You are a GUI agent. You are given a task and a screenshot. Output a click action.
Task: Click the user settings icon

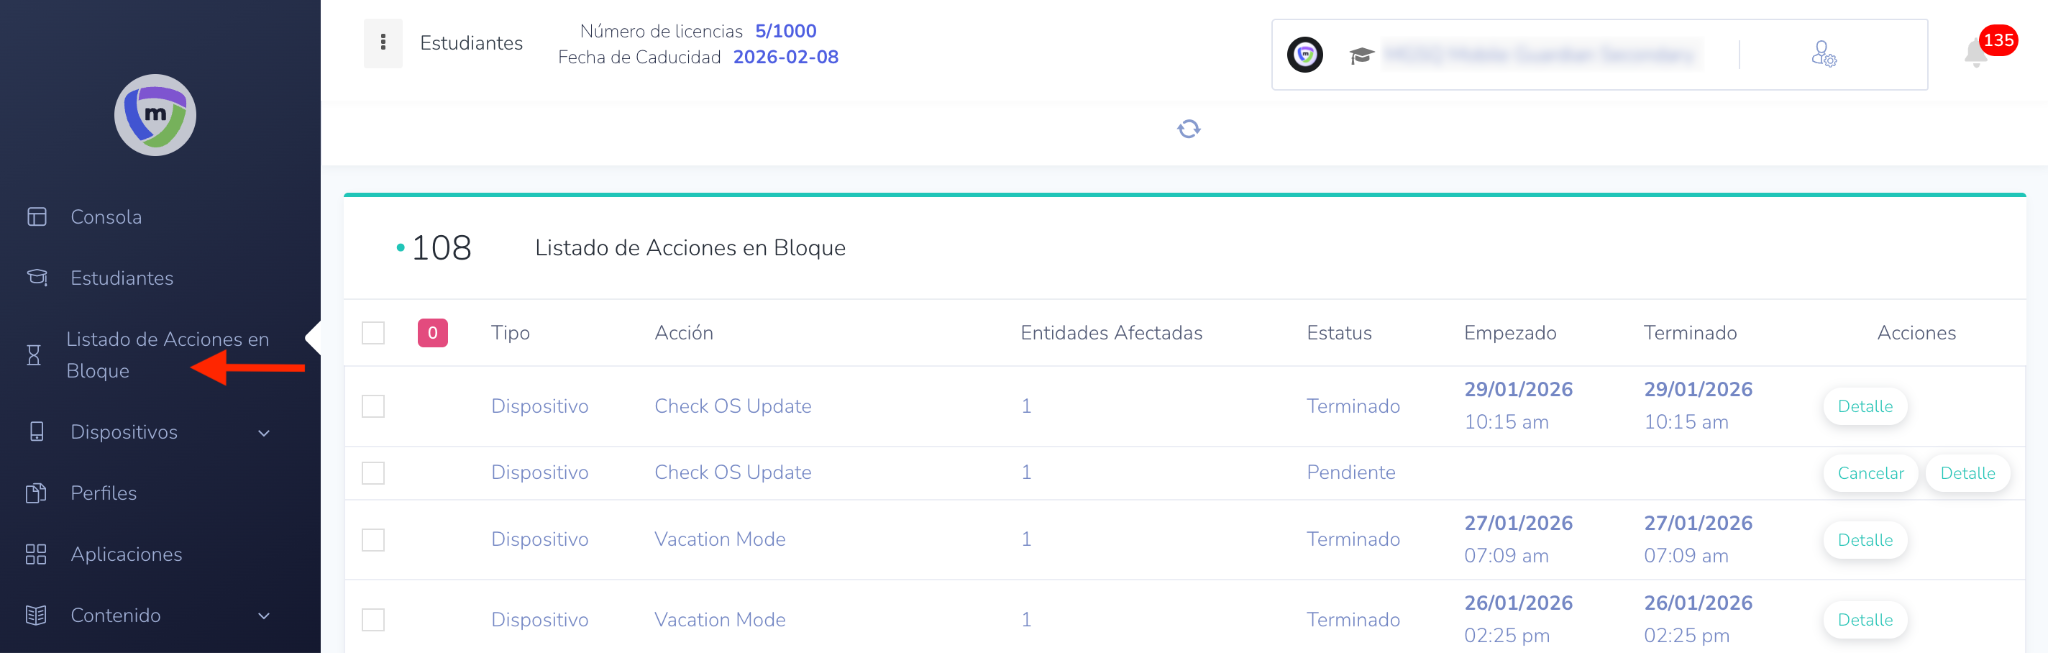(1823, 54)
